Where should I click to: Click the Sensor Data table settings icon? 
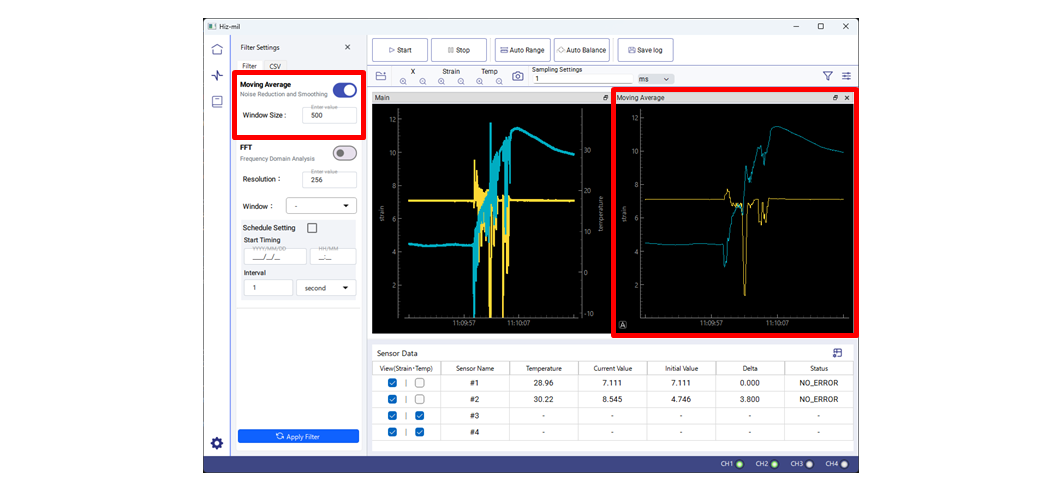click(837, 353)
